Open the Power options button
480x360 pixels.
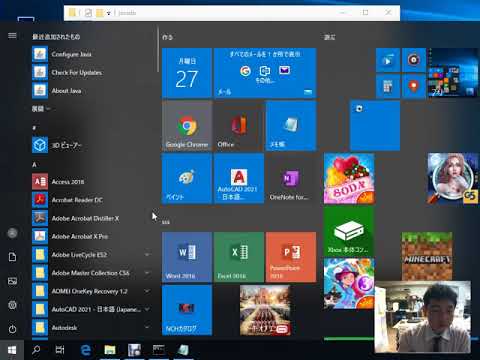point(12,329)
